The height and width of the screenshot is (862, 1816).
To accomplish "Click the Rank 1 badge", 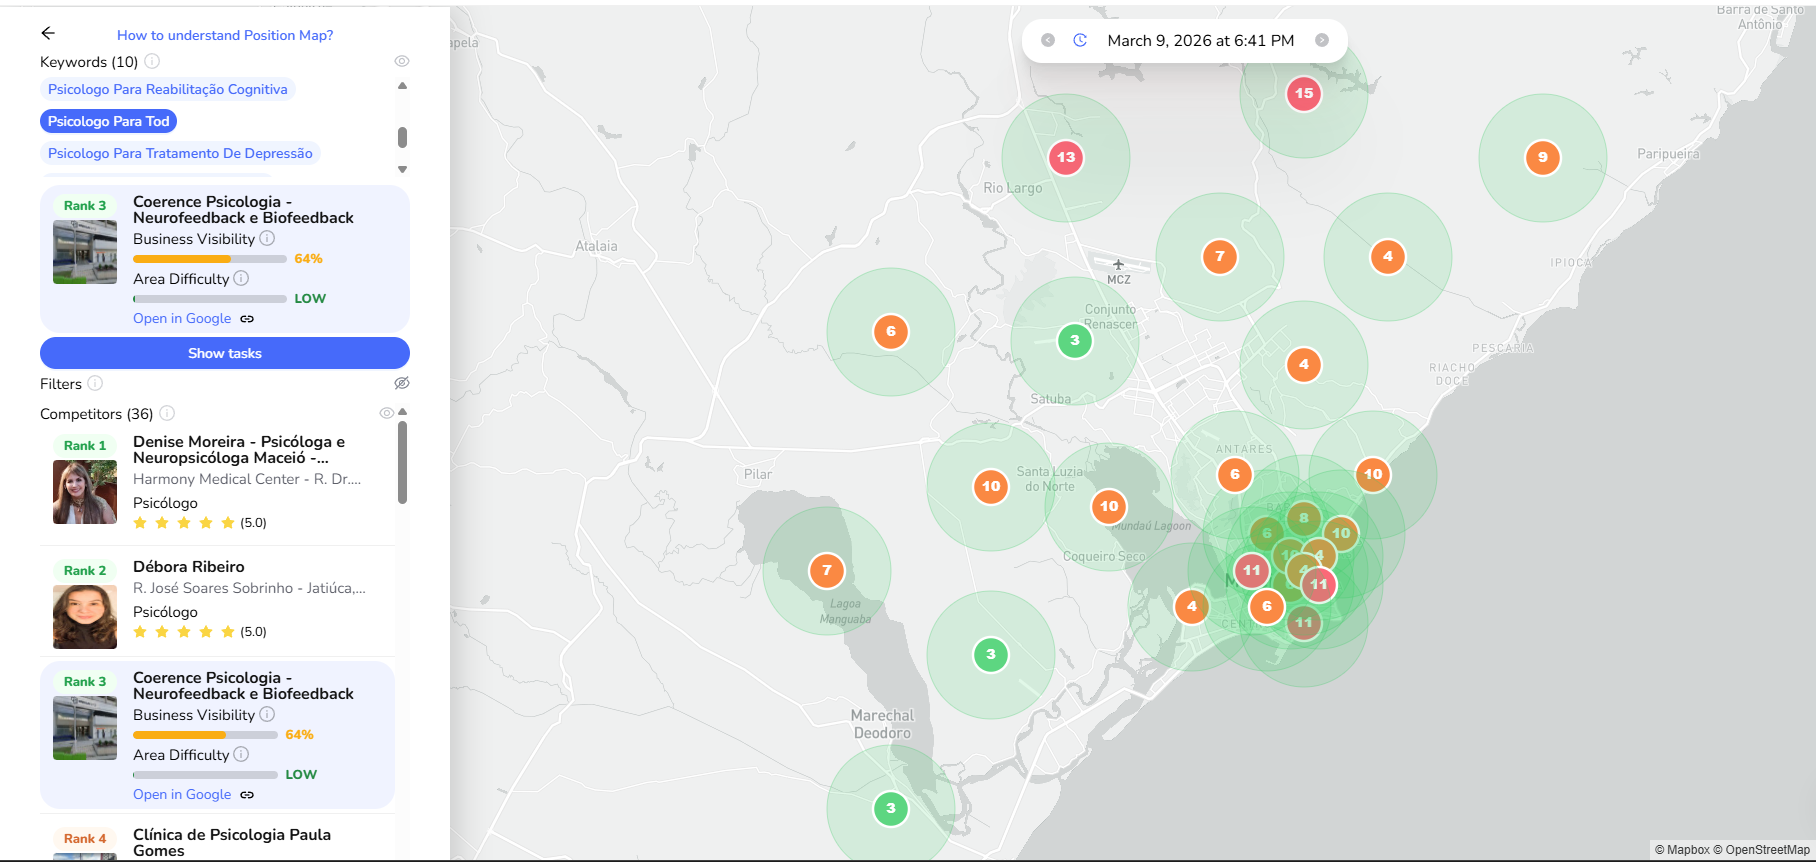I will tap(85, 446).
